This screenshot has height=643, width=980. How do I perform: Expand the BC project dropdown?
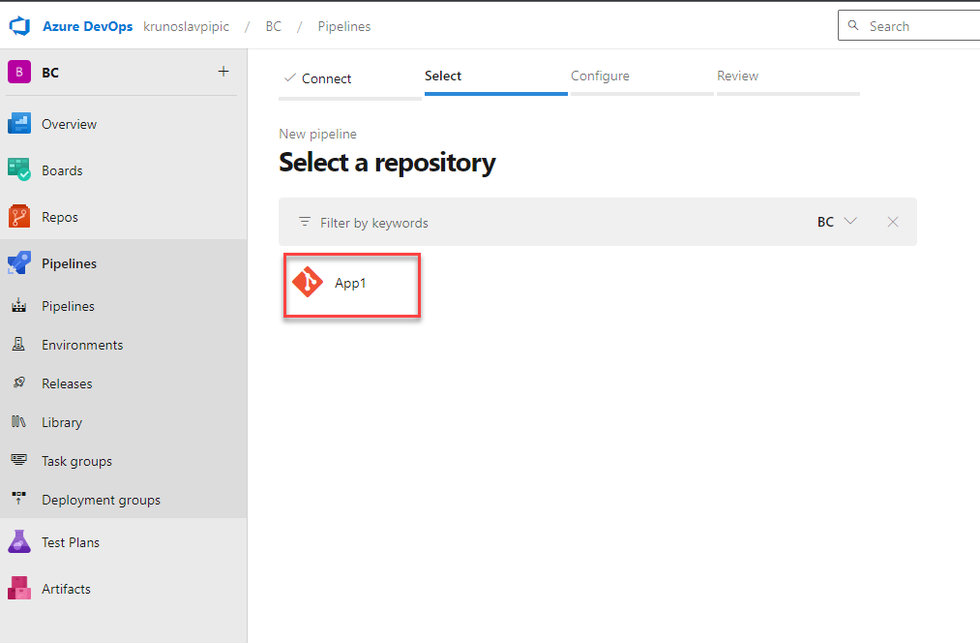coord(837,222)
